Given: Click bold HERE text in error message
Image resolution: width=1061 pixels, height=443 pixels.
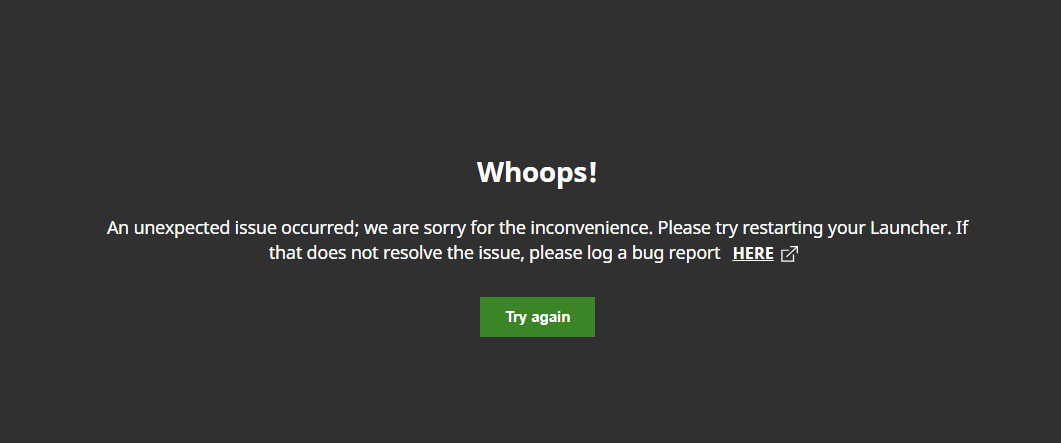Looking at the screenshot, I should coord(752,254).
